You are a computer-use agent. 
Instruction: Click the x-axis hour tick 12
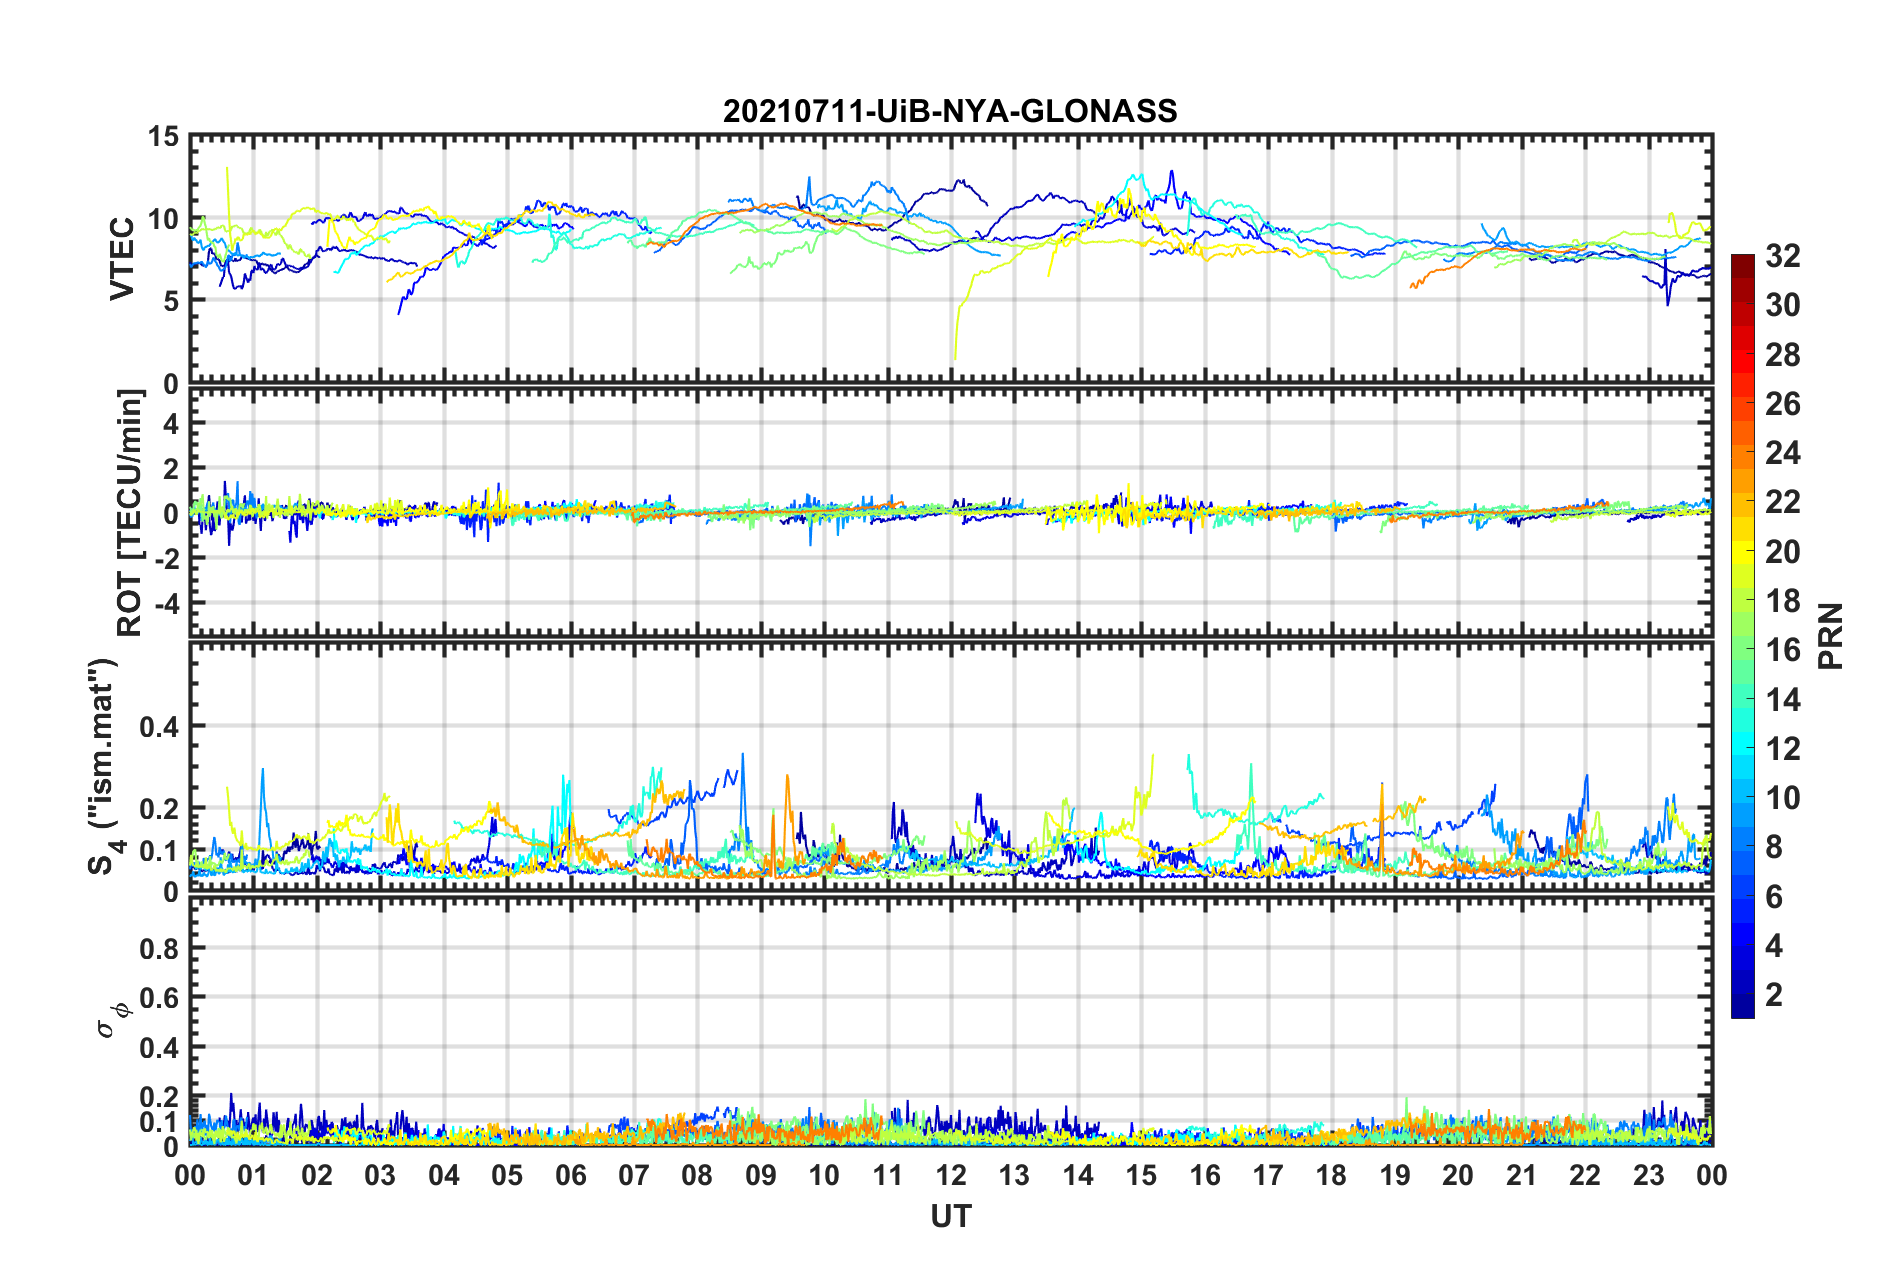click(x=951, y=1175)
